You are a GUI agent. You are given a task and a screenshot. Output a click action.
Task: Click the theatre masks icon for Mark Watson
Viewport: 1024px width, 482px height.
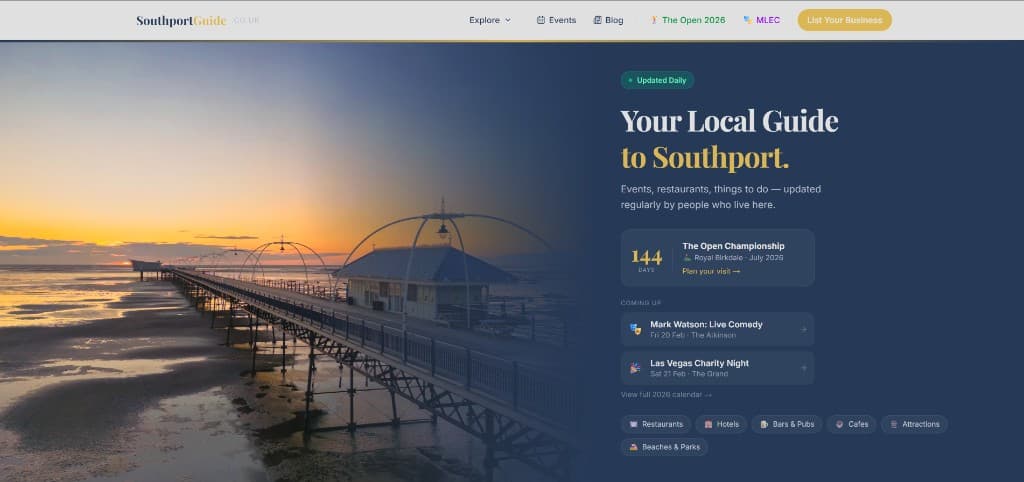[x=635, y=329]
